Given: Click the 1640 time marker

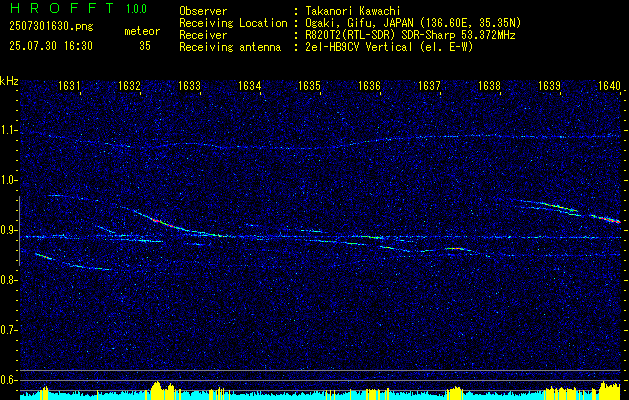Looking at the screenshot, I should point(609,85).
